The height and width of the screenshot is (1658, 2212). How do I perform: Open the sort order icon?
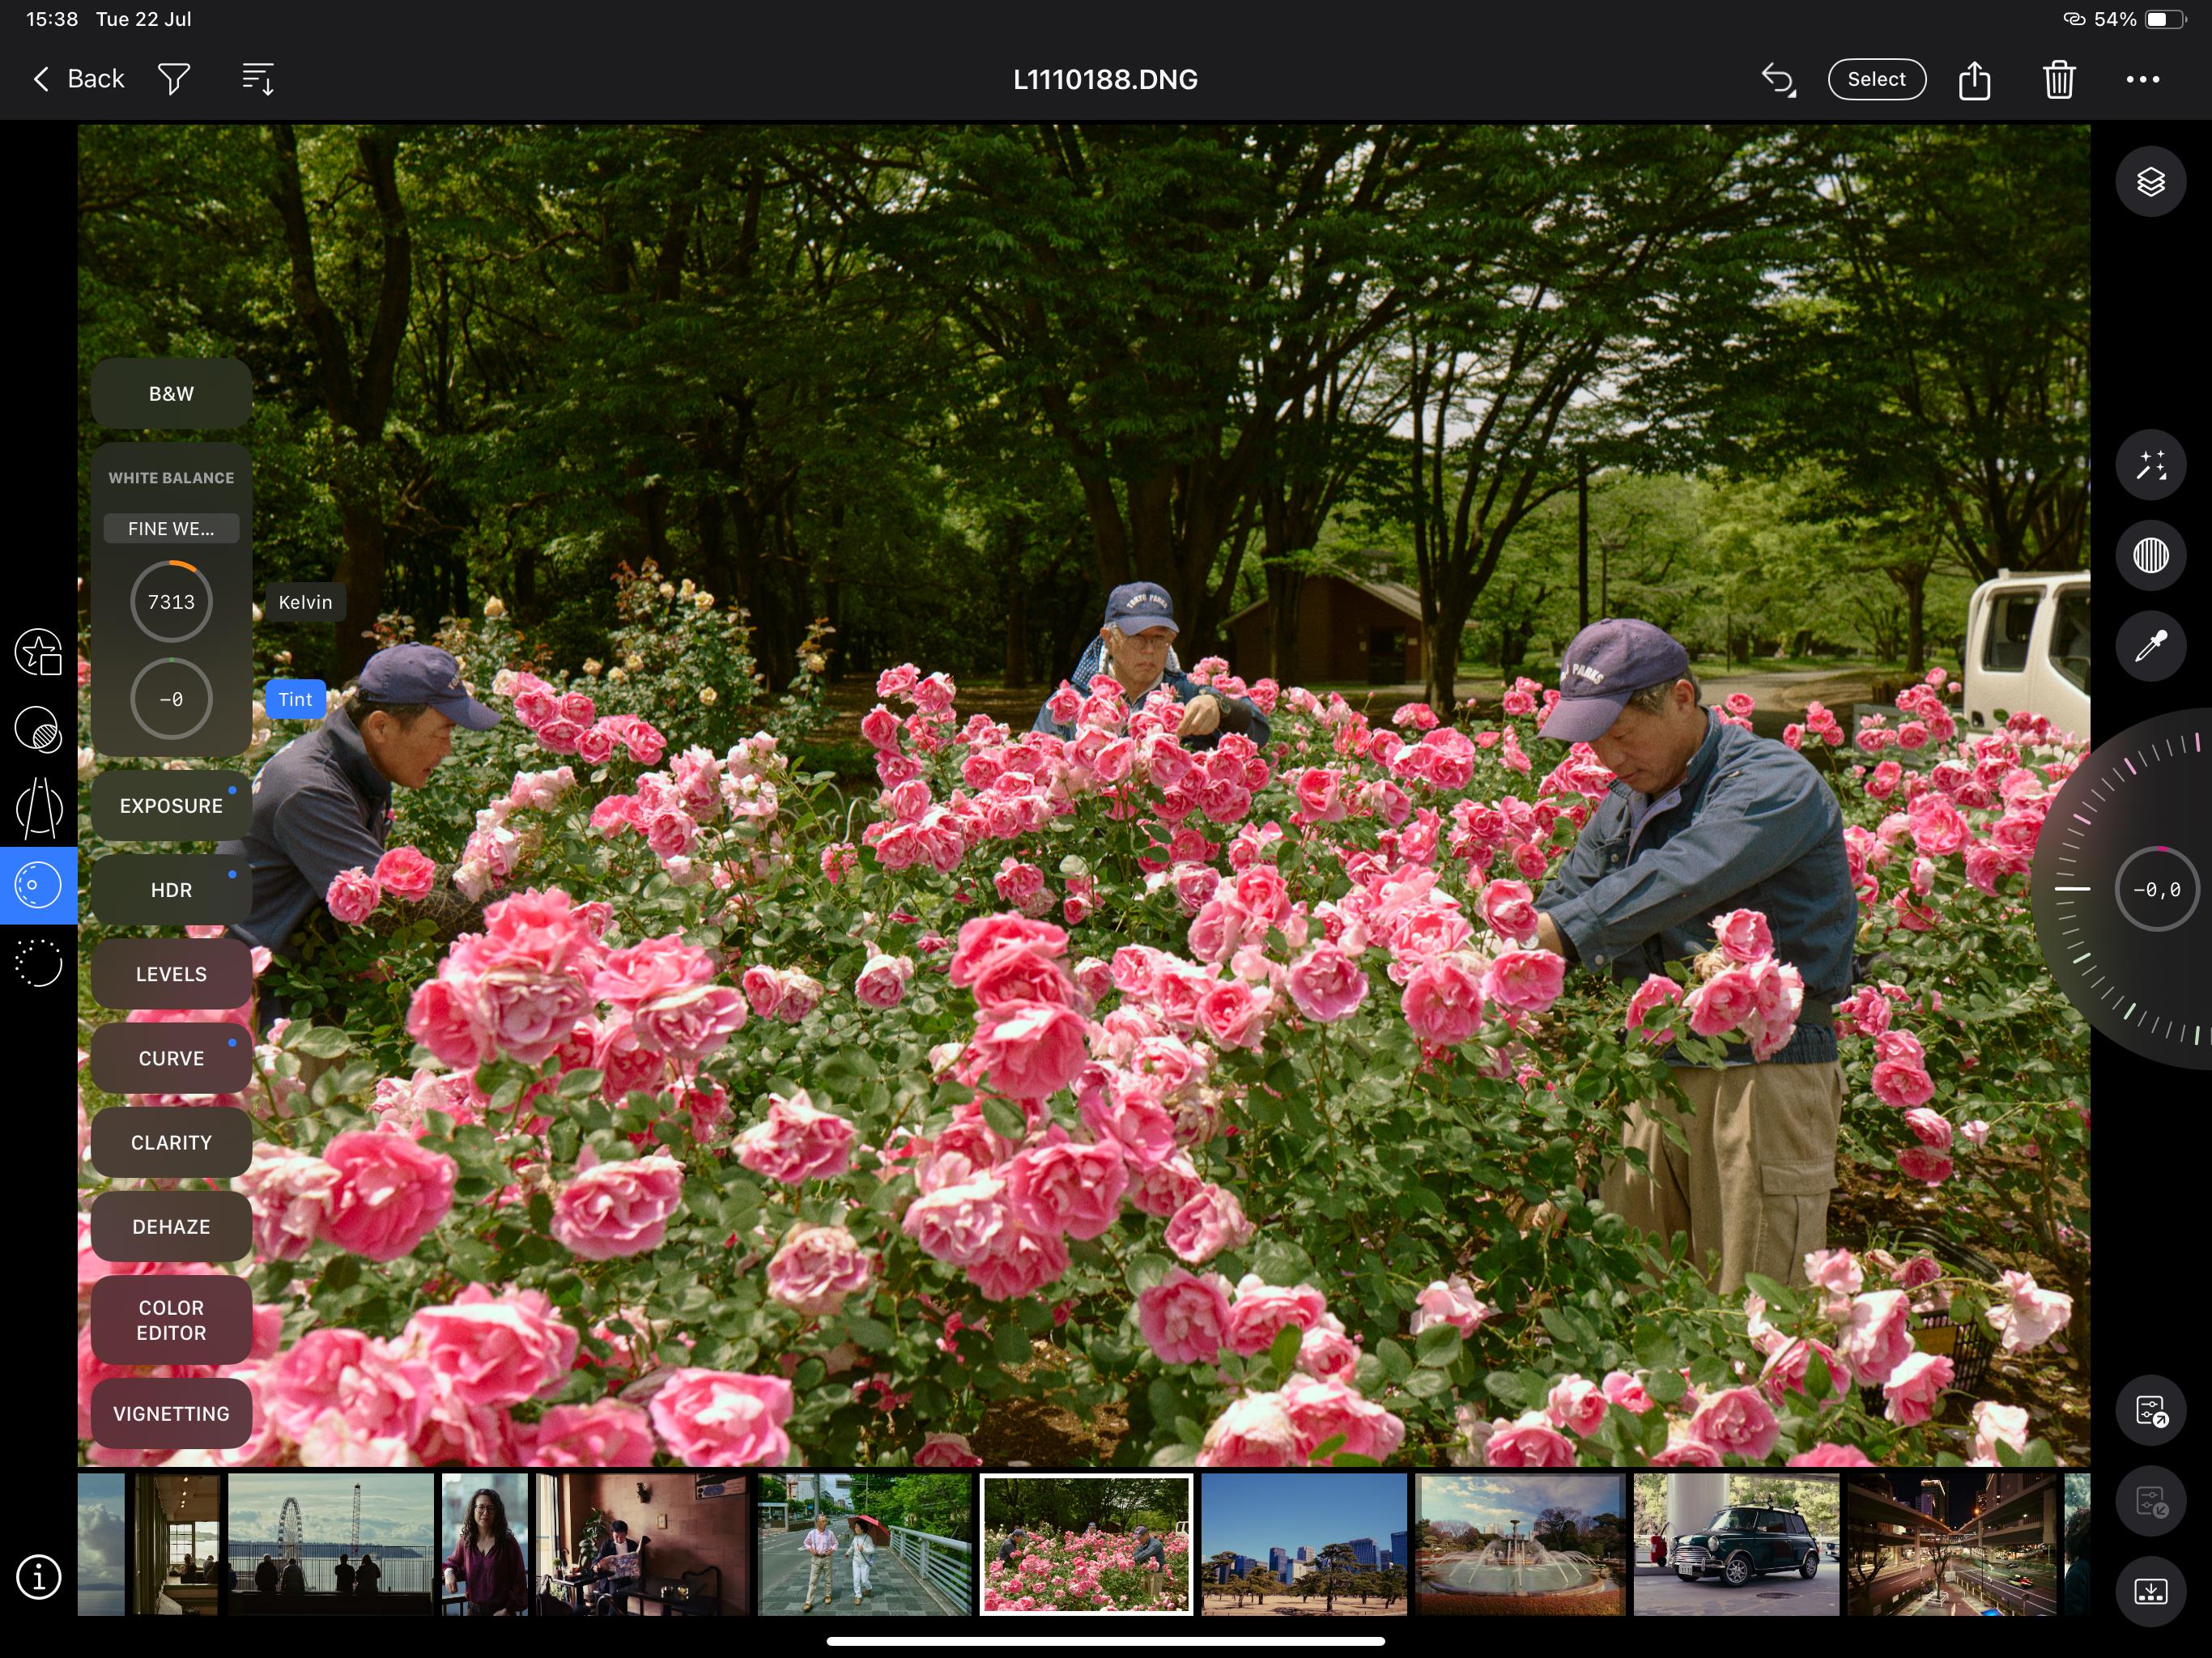coord(258,79)
